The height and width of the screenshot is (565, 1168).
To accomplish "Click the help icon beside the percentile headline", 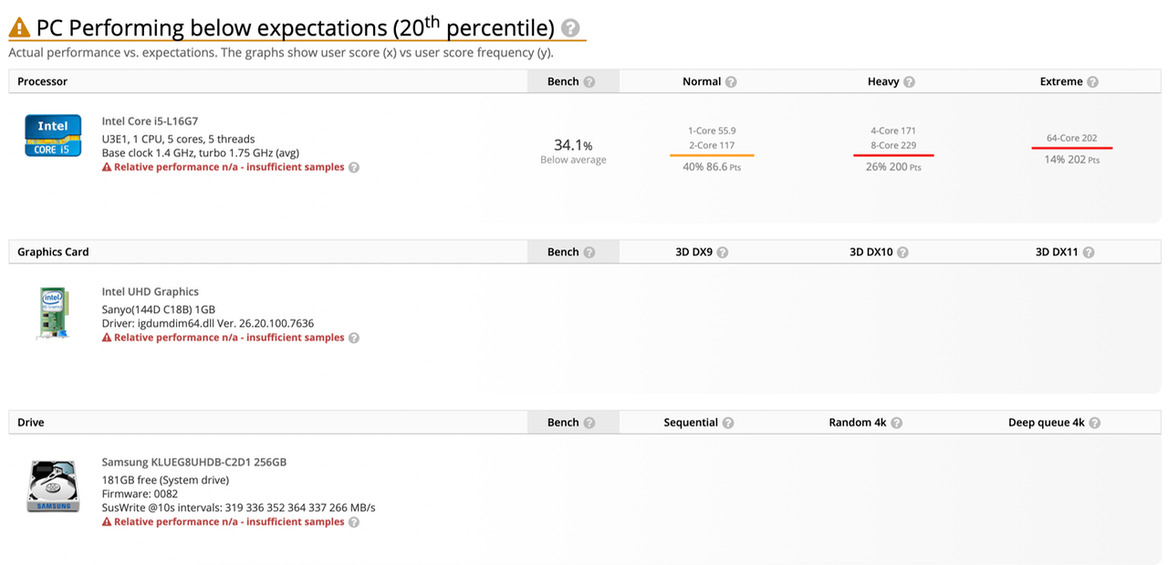I will pyautogui.click(x=571, y=29).
